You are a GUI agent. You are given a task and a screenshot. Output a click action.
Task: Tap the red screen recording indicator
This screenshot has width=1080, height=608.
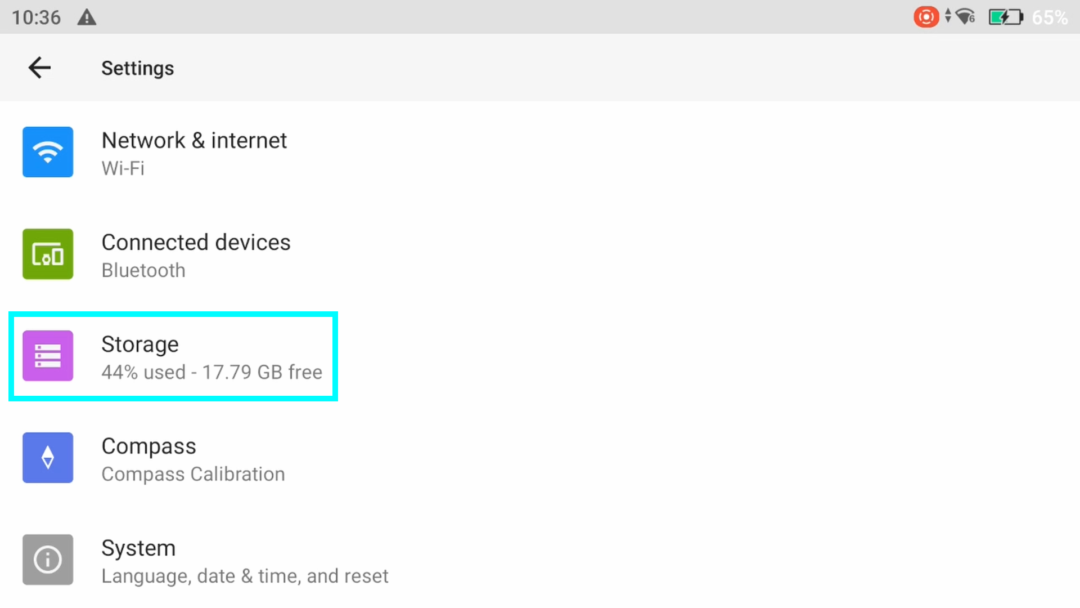(926, 17)
